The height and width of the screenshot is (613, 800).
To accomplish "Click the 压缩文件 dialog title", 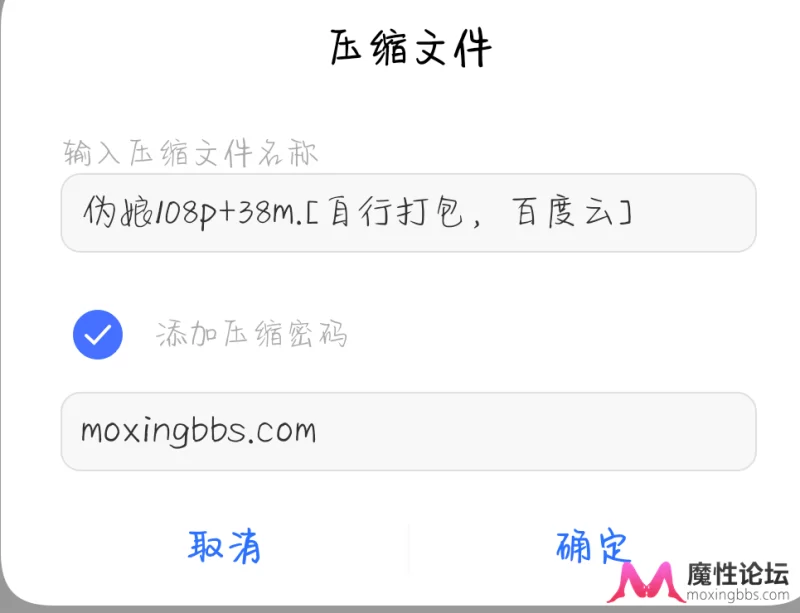I will (411, 48).
